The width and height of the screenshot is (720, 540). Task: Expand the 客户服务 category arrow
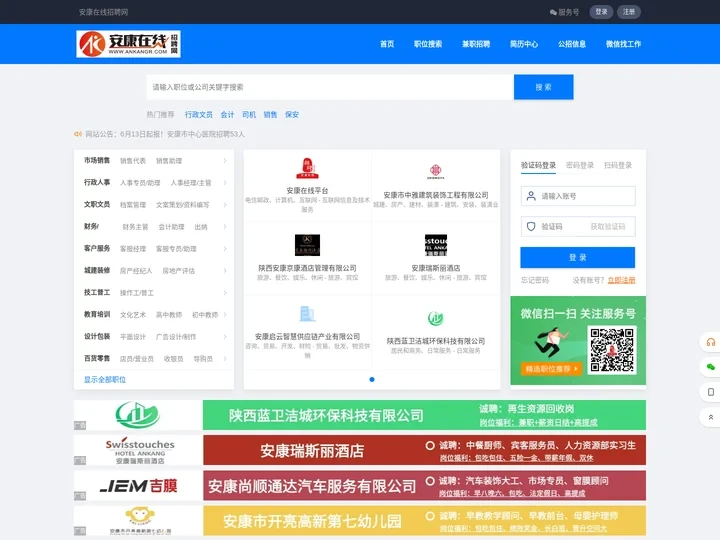(x=225, y=249)
